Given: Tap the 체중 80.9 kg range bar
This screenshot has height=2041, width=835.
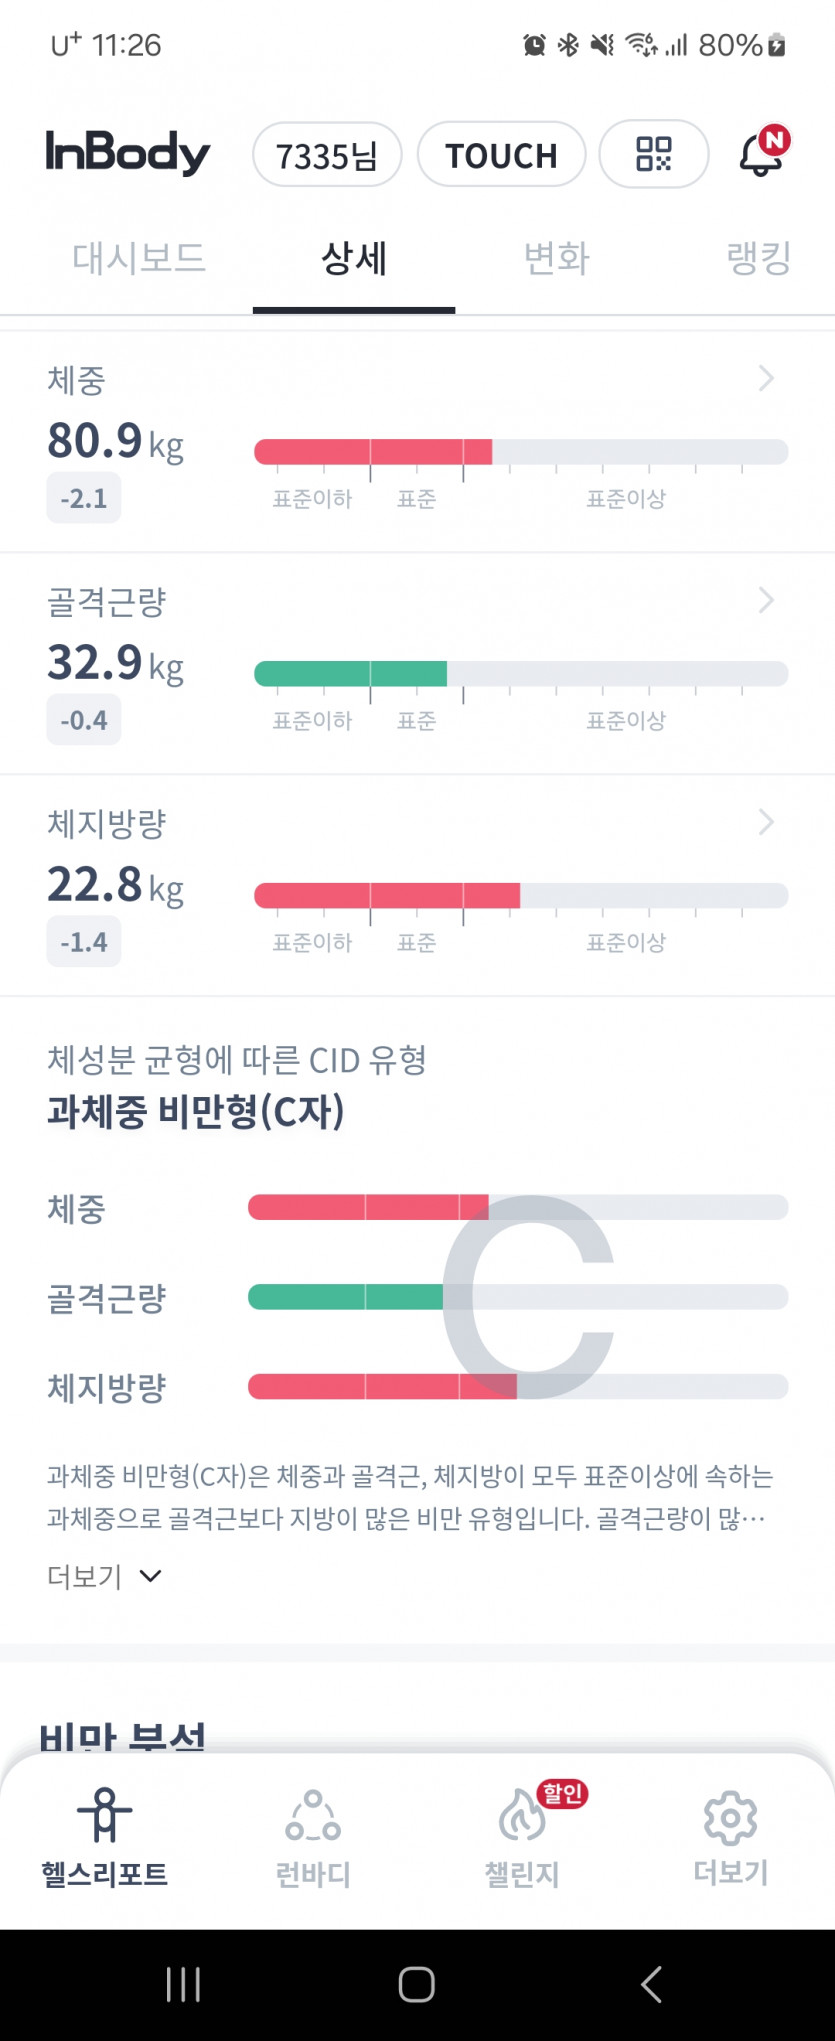Looking at the screenshot, I should [520, 452].
